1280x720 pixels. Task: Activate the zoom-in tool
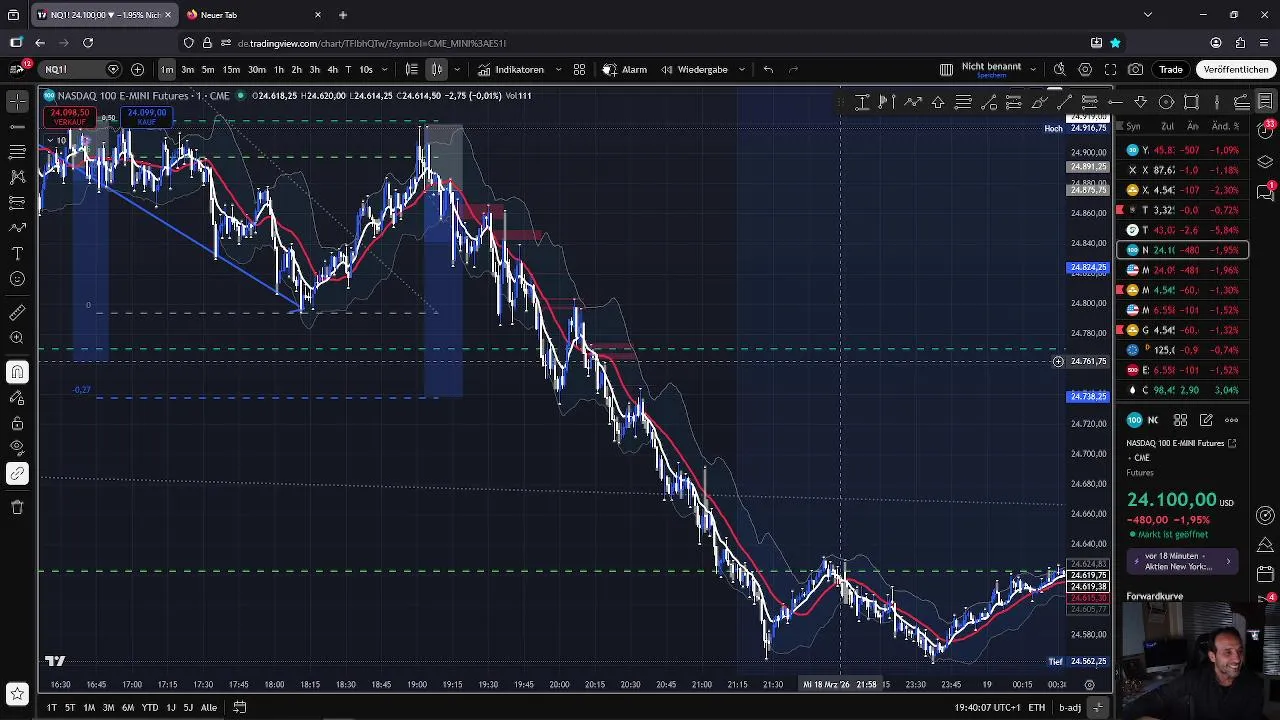point(17,338)
